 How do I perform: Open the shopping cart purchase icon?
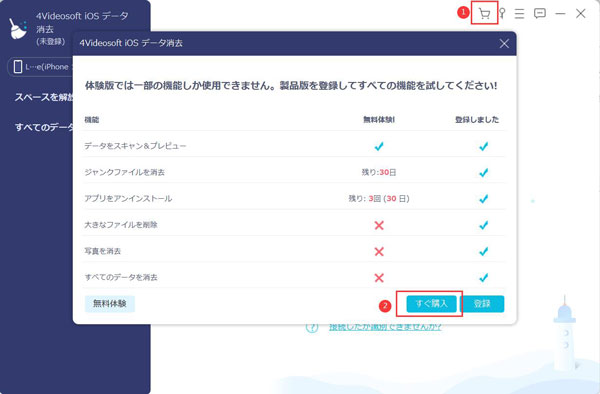(x=484, y=14)
